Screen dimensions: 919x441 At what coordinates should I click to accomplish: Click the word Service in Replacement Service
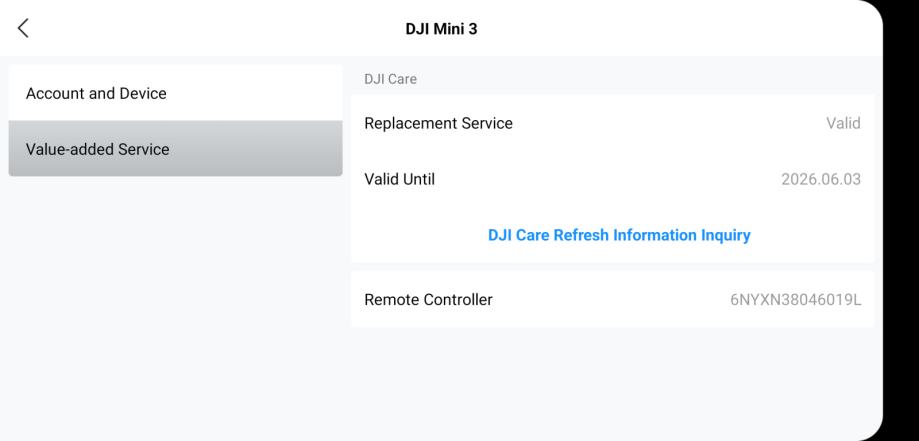click(x=485, y=124)
